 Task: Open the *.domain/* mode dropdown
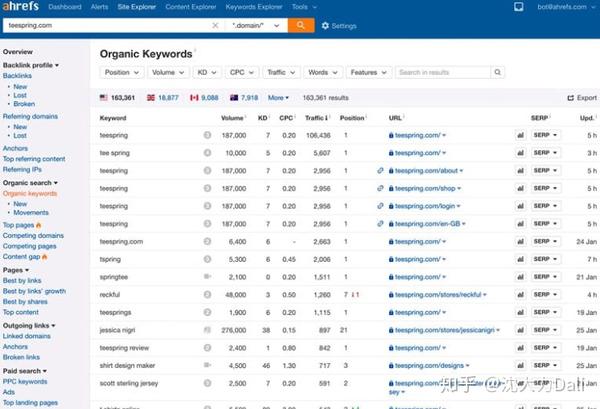(256, 26)
